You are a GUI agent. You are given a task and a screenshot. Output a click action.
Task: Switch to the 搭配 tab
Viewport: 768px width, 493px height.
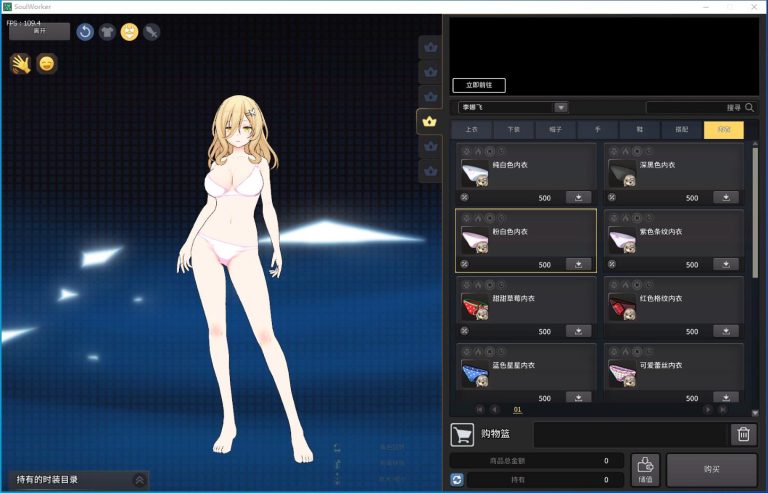pos(682,130)
